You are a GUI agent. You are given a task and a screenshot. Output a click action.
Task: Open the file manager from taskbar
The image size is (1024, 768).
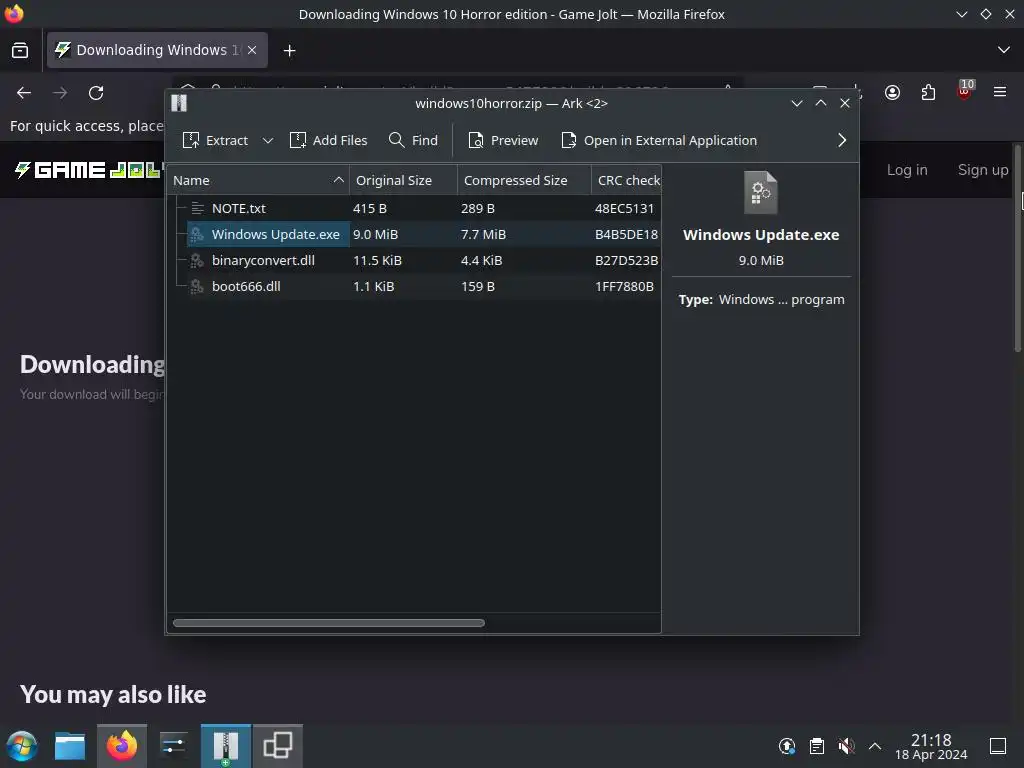click(70, 746)
